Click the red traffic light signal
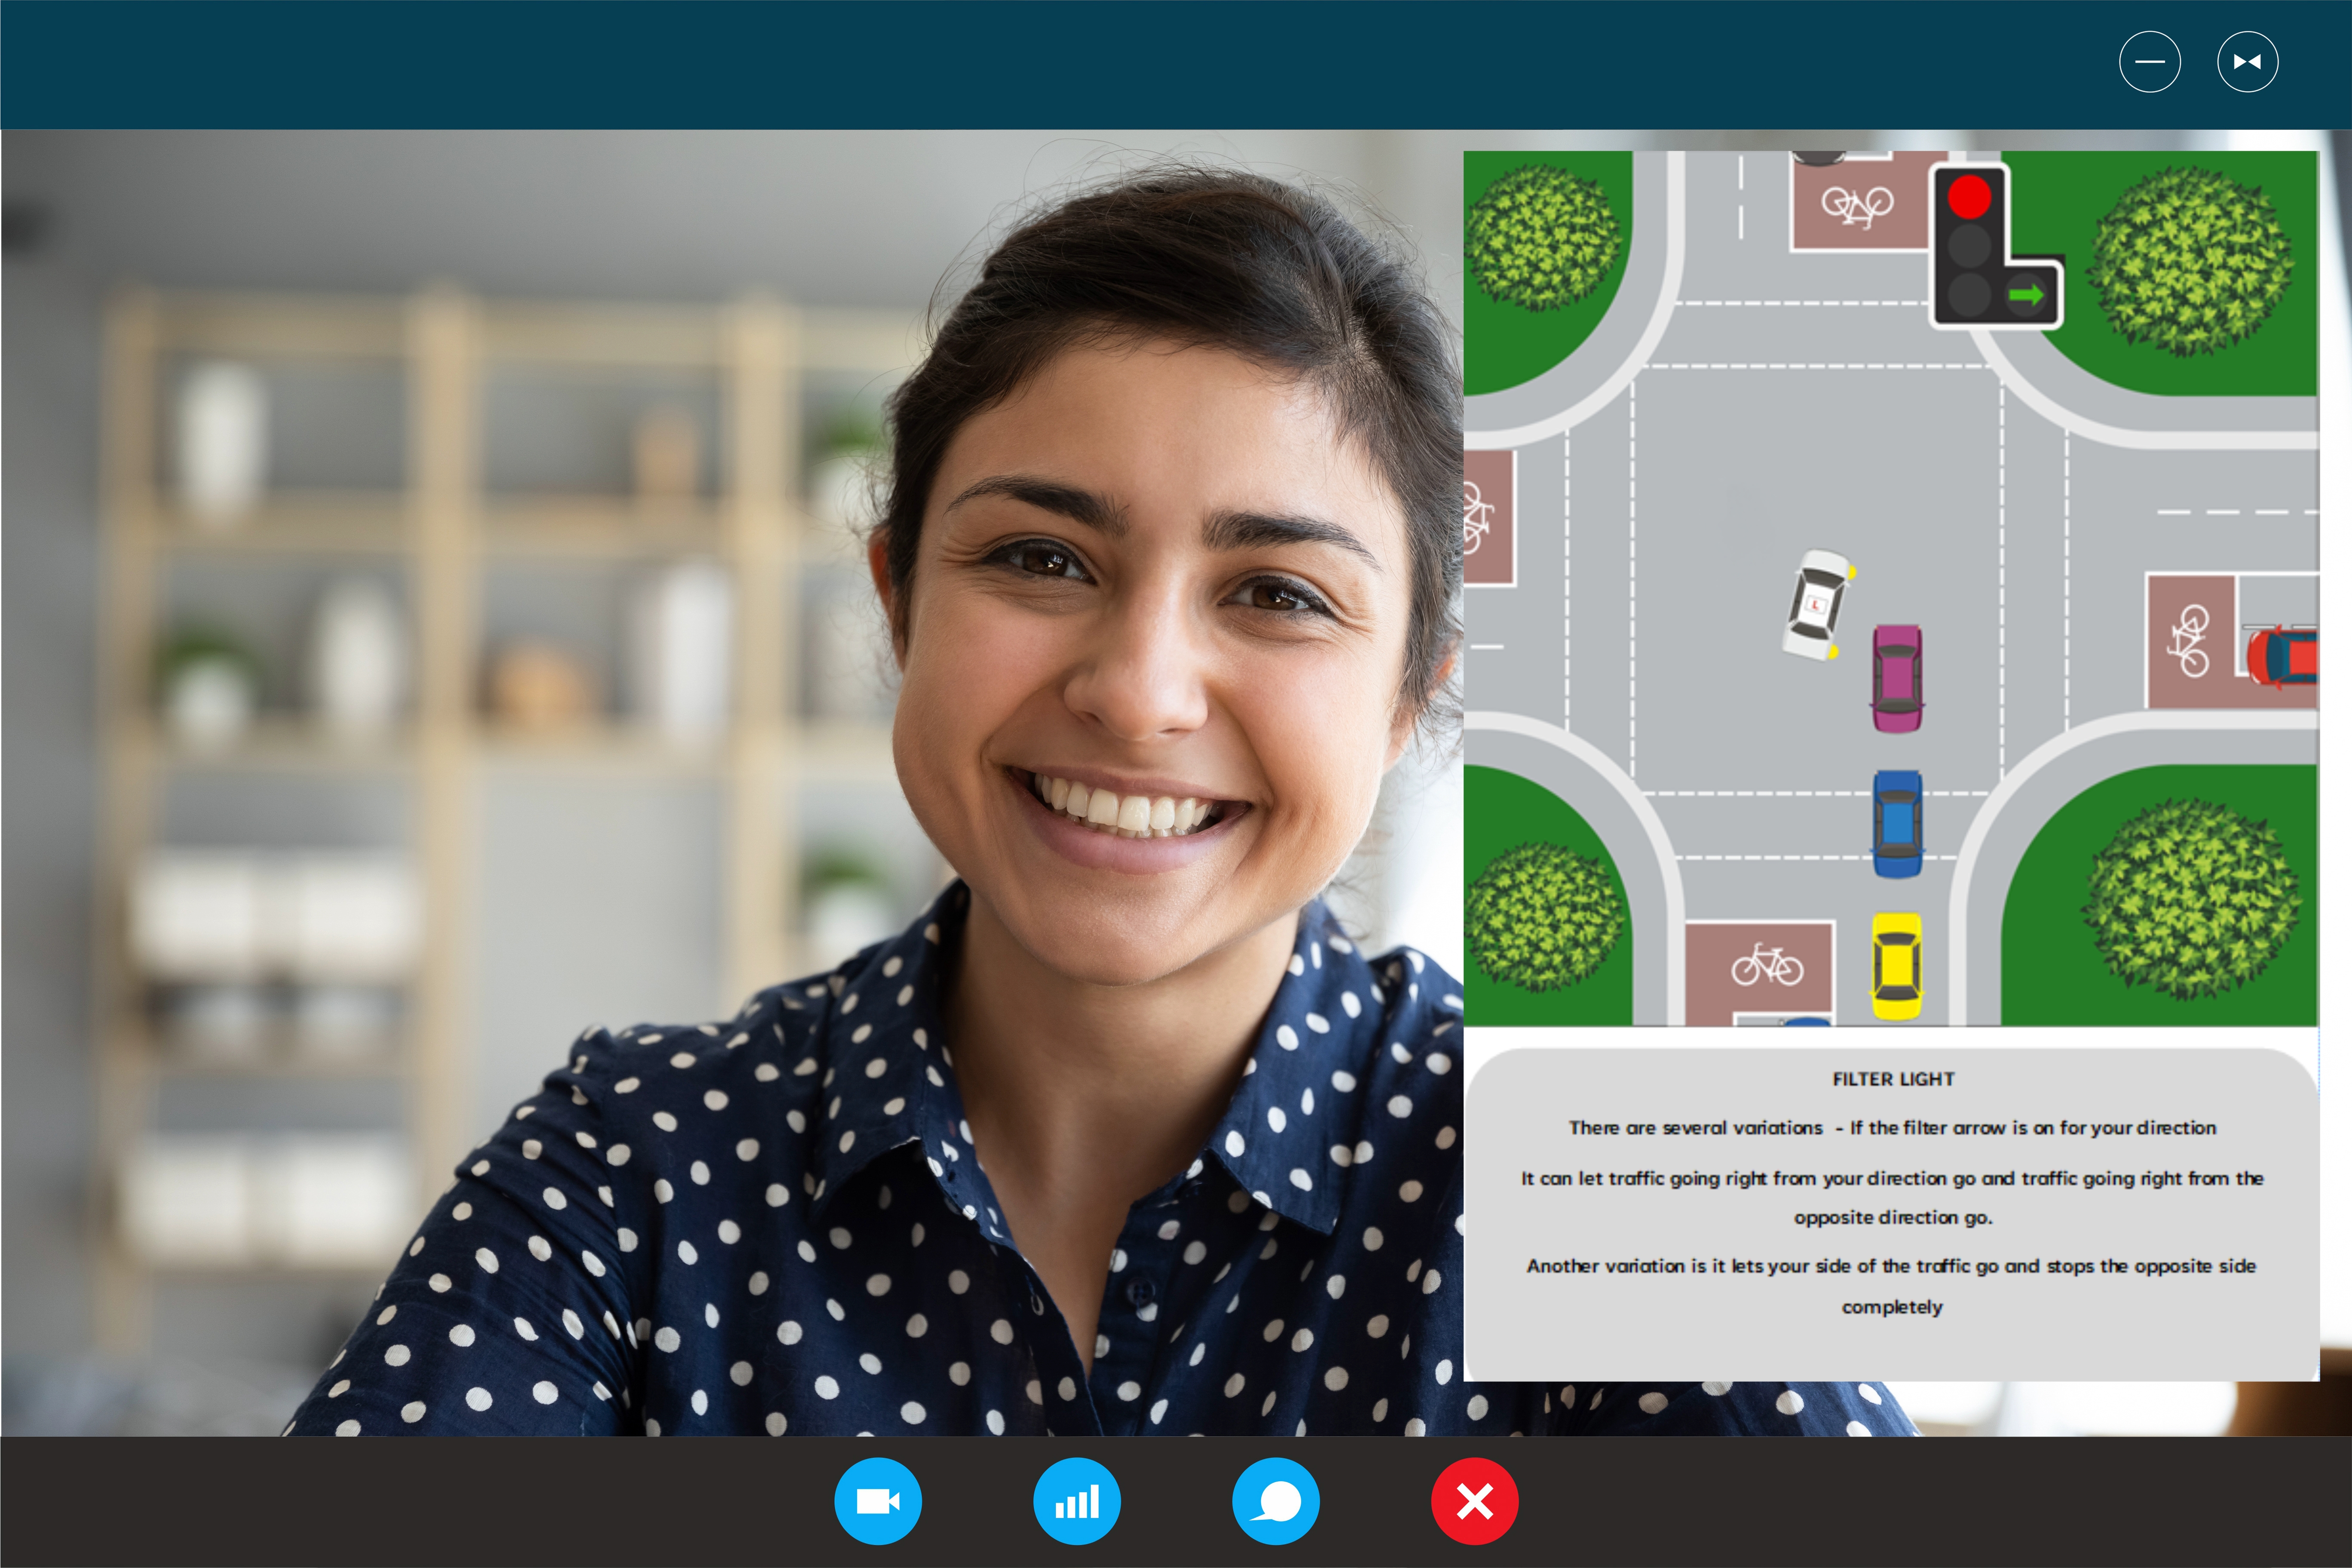The height and width of the screenshot is (1568, 2352). (x=1969, y=197)
